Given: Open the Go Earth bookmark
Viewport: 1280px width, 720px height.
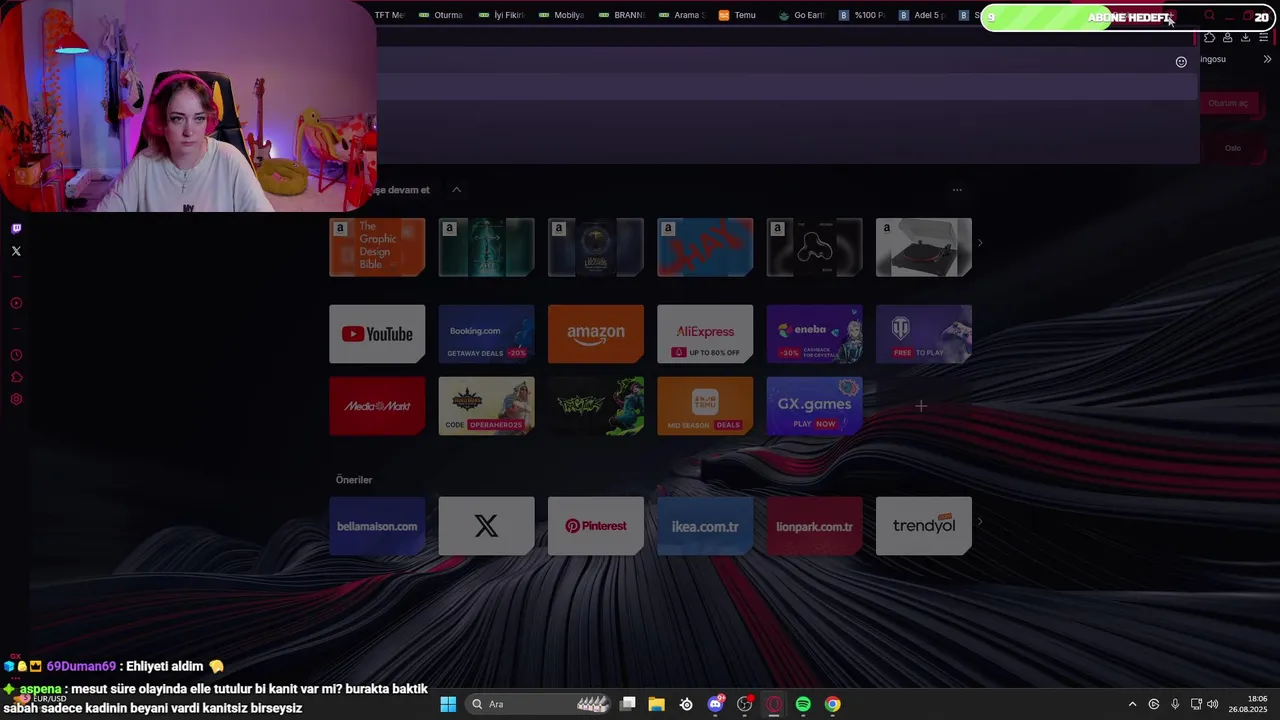Looking at the screenshot, I should click(801, 15).
